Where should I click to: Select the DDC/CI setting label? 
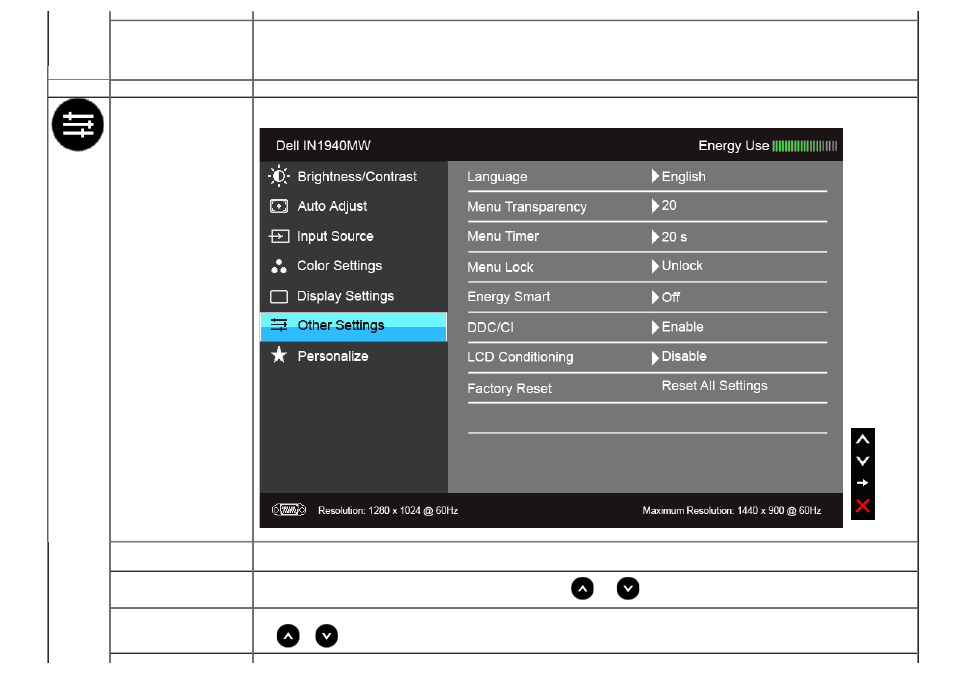tap(490, 327)
